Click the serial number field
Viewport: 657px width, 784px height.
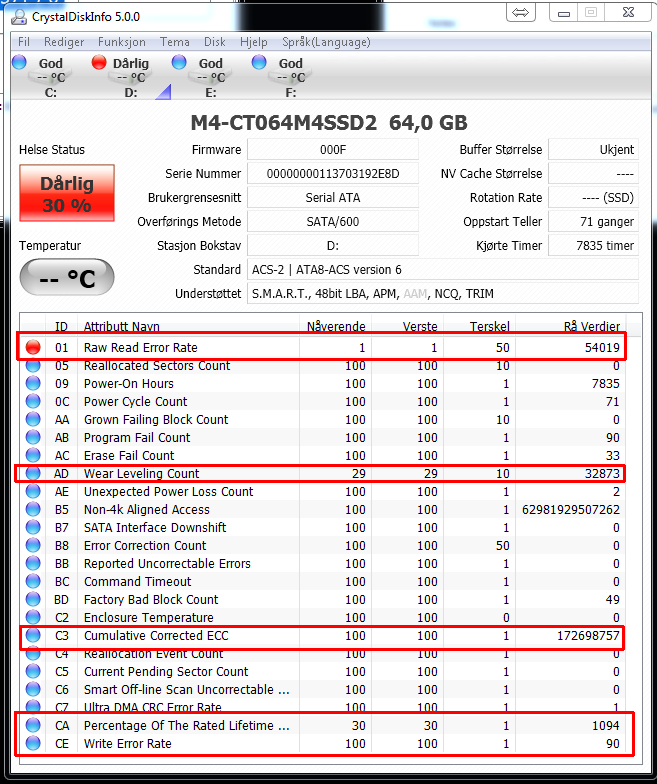tap(332, 174)
